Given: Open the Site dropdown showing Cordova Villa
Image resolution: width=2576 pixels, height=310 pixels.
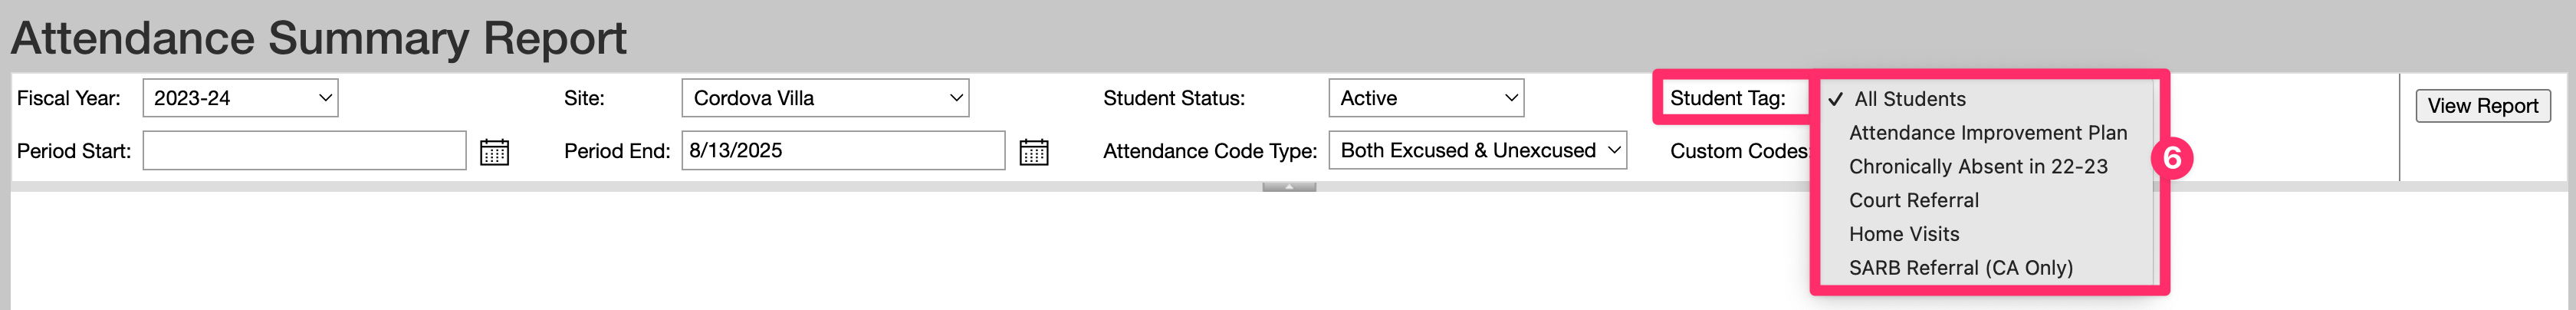Looking at the screenshot, I should (824, 98).
